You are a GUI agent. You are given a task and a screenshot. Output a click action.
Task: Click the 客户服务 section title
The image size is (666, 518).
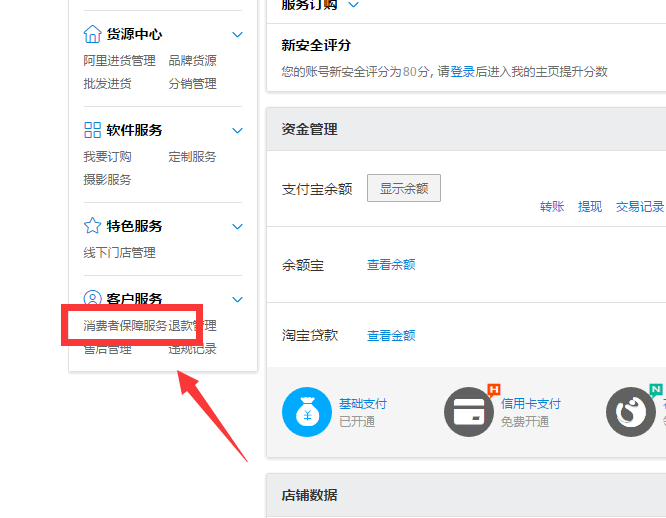pyautogui.click(x=134, y=298)
